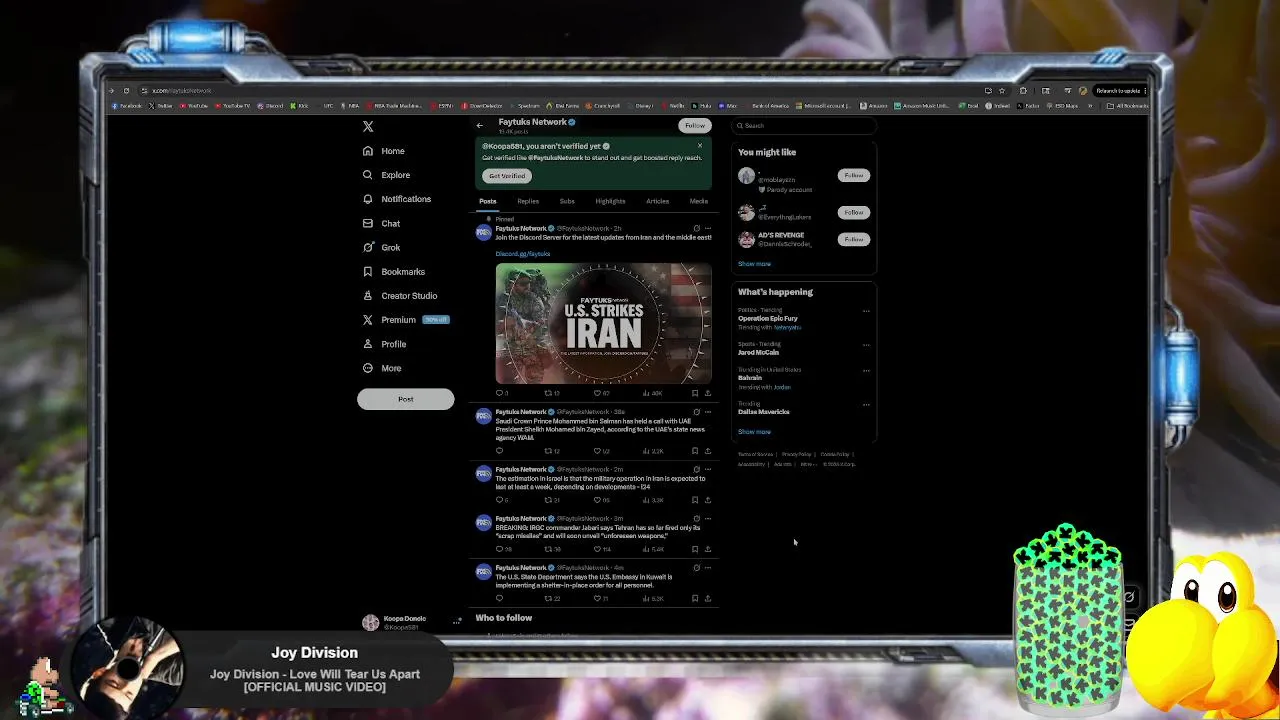Viewport: 1280px width, 720px height.
Task: Open Explore in the sidebar
Action: click(x=386, y=175)
